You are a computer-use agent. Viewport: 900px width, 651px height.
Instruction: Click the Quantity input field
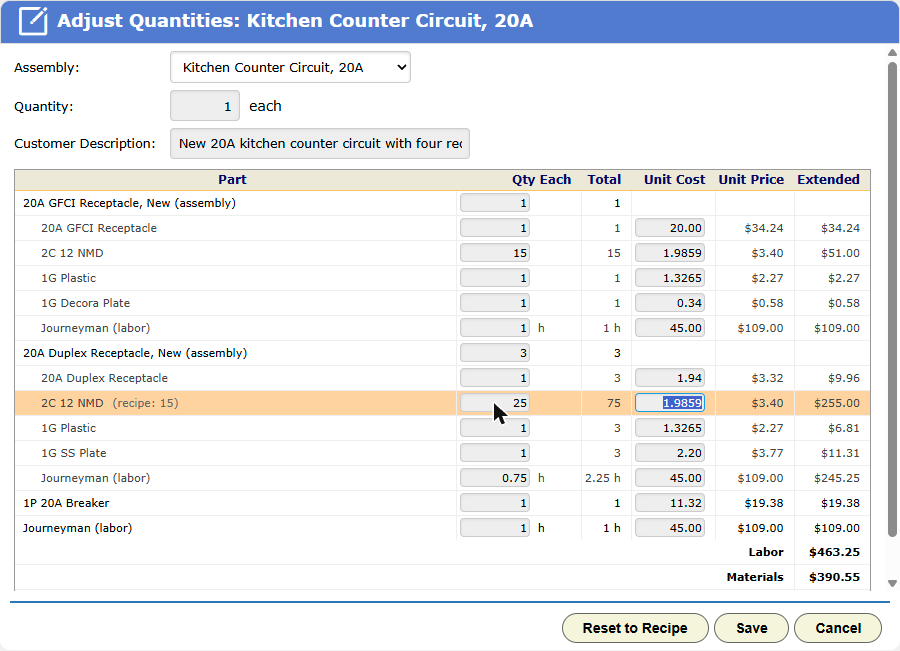(205, 106)
